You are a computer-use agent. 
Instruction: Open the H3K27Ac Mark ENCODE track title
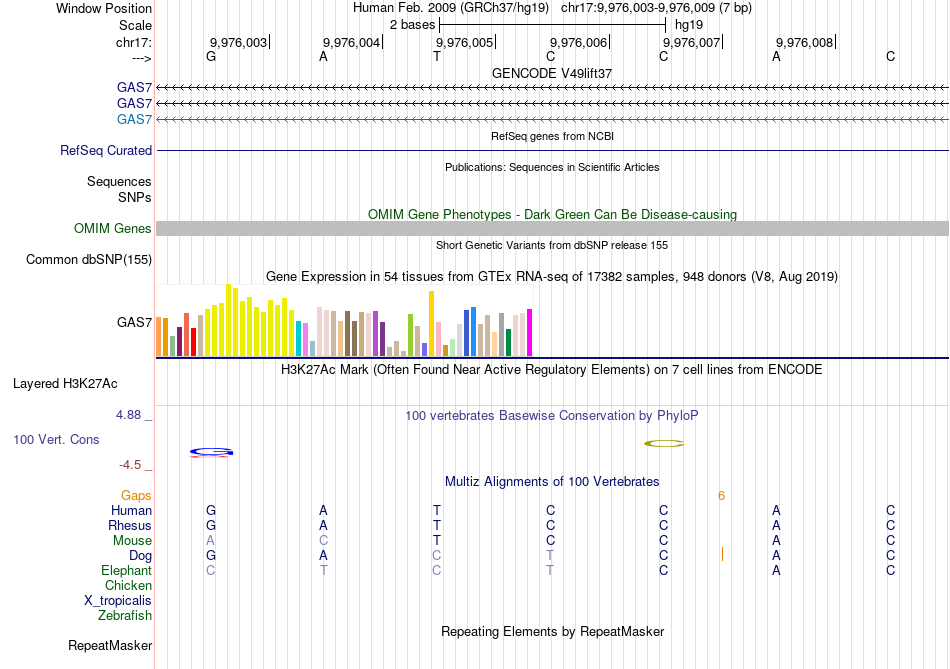click(552, 370)
